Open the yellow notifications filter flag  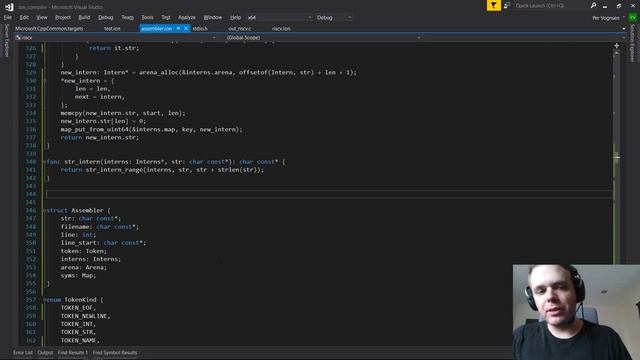coord(493,6)
